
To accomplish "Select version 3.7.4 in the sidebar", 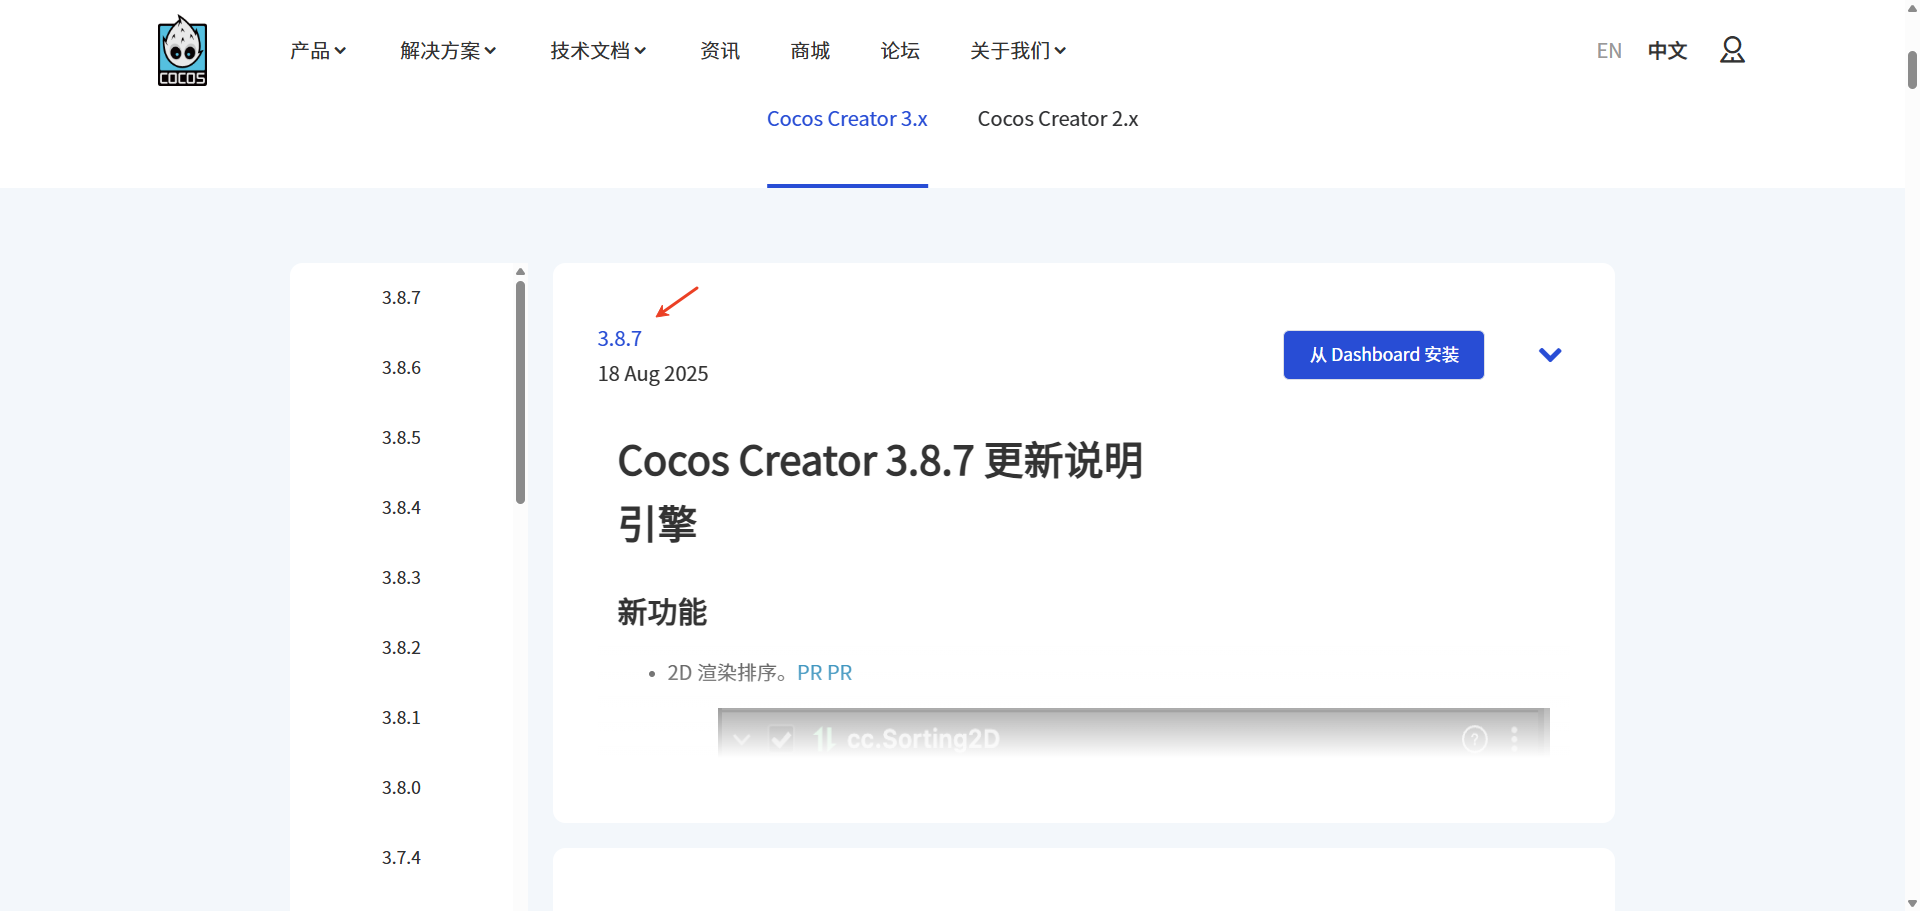I will (x=401, y=858).
